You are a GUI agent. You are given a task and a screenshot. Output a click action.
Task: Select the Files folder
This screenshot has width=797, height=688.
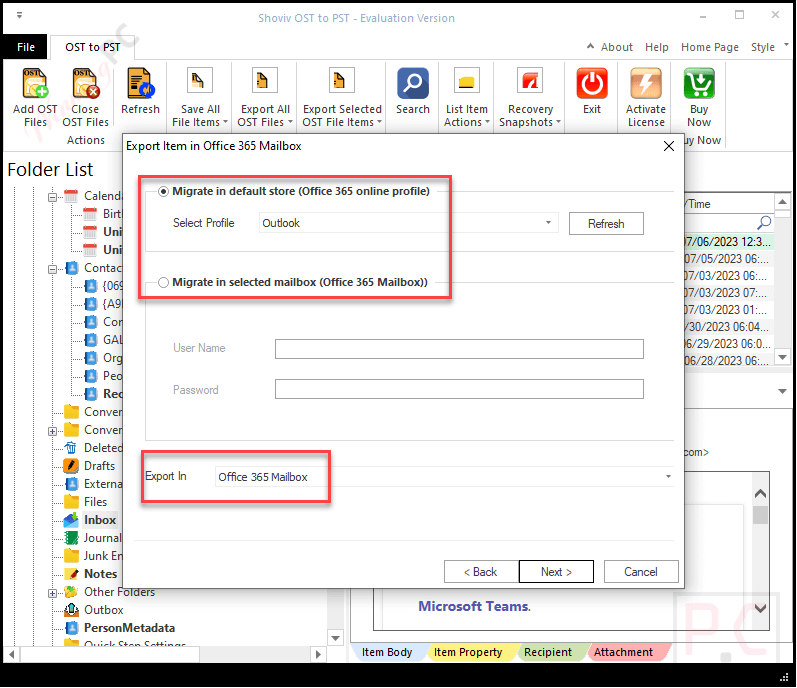[96, 502]
